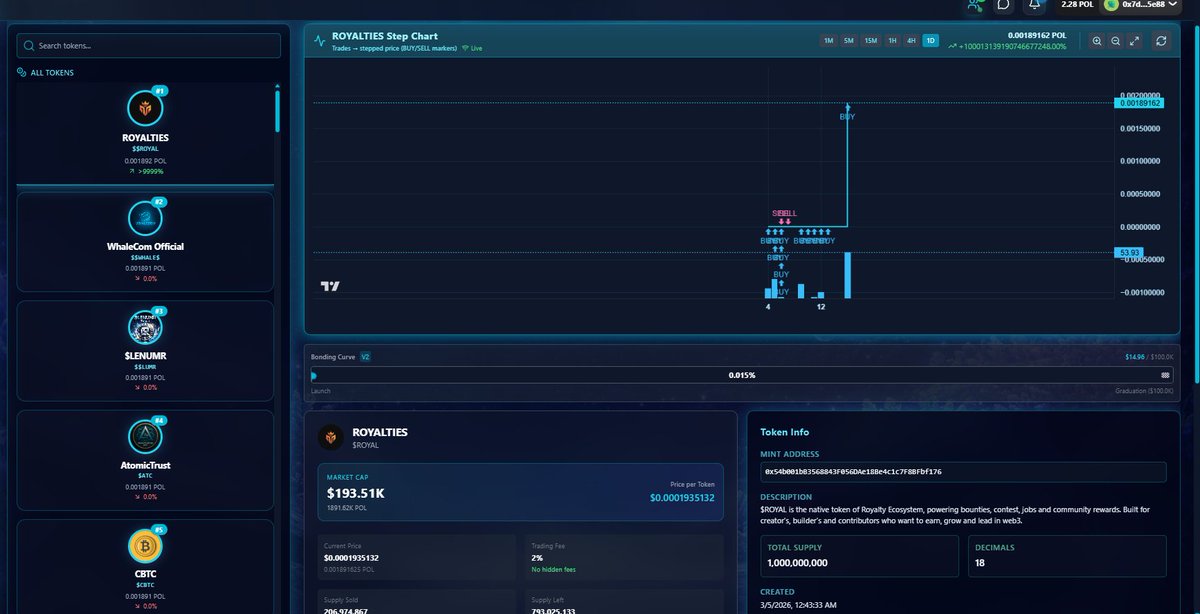This screenshot has height=614, width=1200.
Task: Zoom out on the chart
Action: (x=1115, y=41)
